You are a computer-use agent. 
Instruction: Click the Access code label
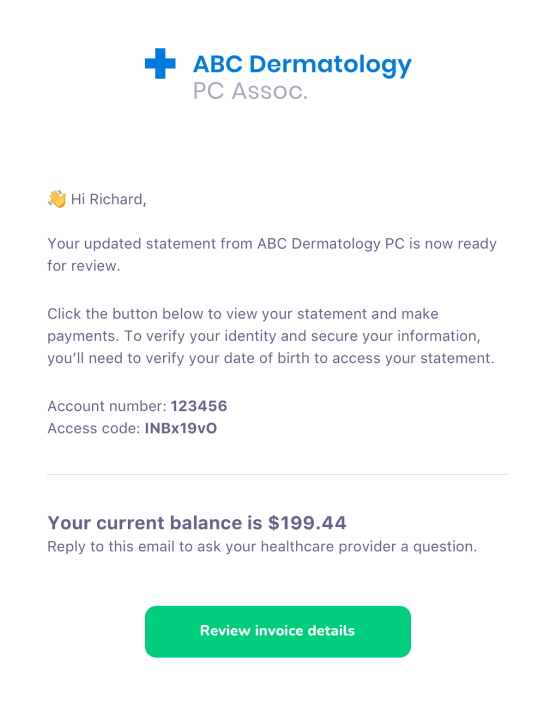click(94, 428)
